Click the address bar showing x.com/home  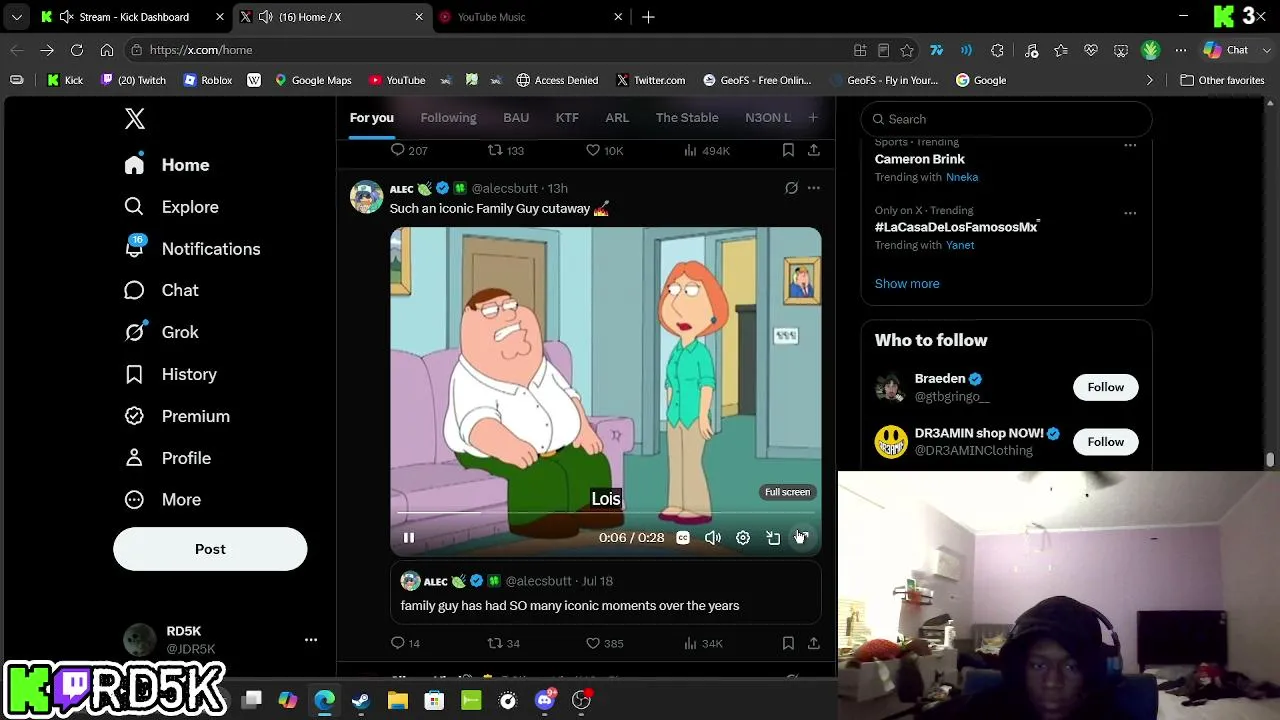(490, 50)
